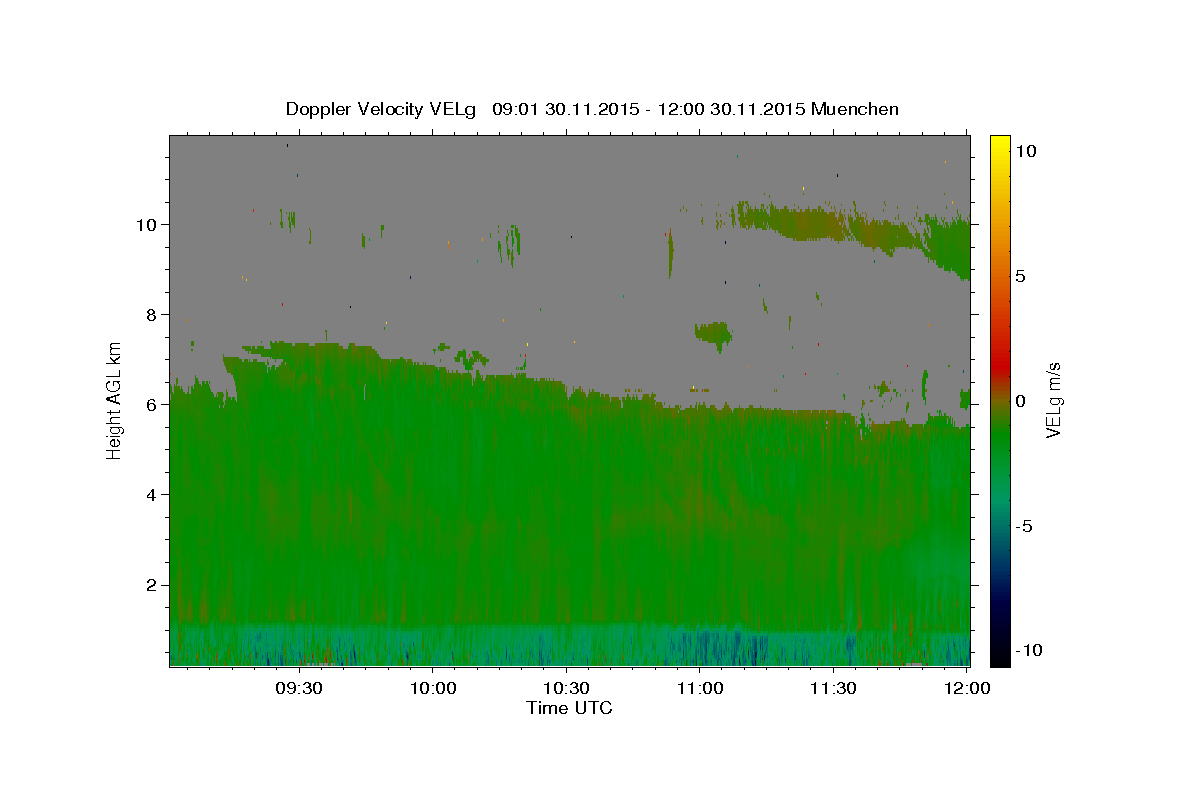
Task: Click the 'Height AGL km' y-axis label
Action: [115, 399]
